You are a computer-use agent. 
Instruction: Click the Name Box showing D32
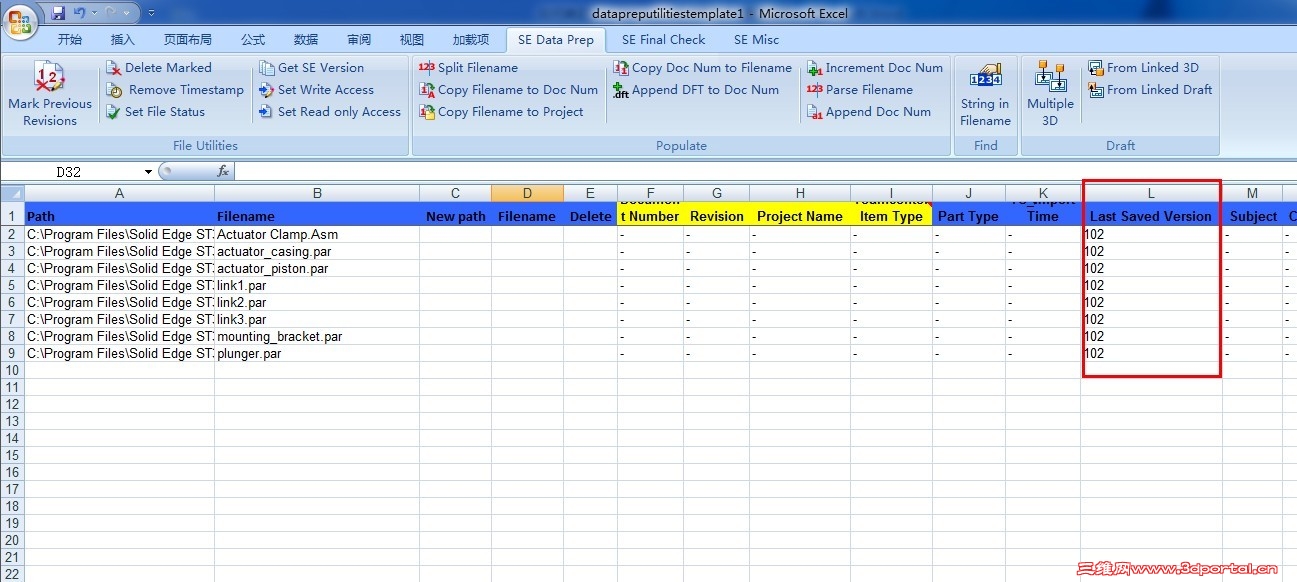point(72,172)
